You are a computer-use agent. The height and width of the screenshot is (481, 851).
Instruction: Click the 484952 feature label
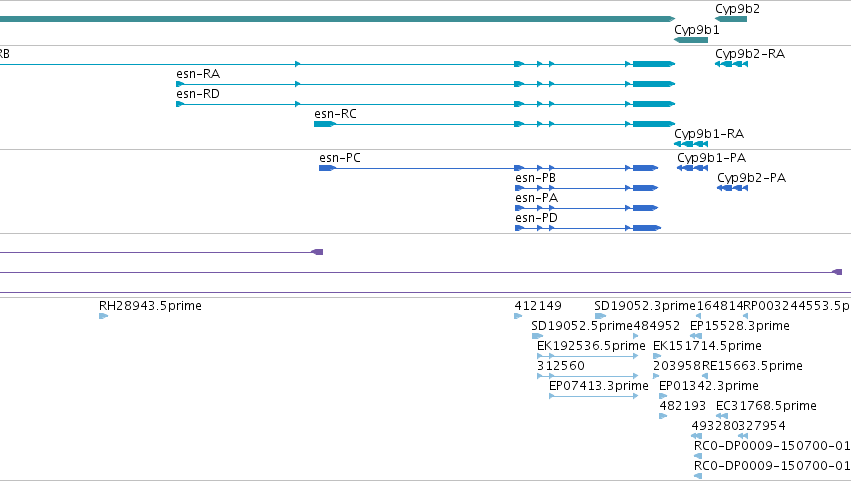click(656, 326)
